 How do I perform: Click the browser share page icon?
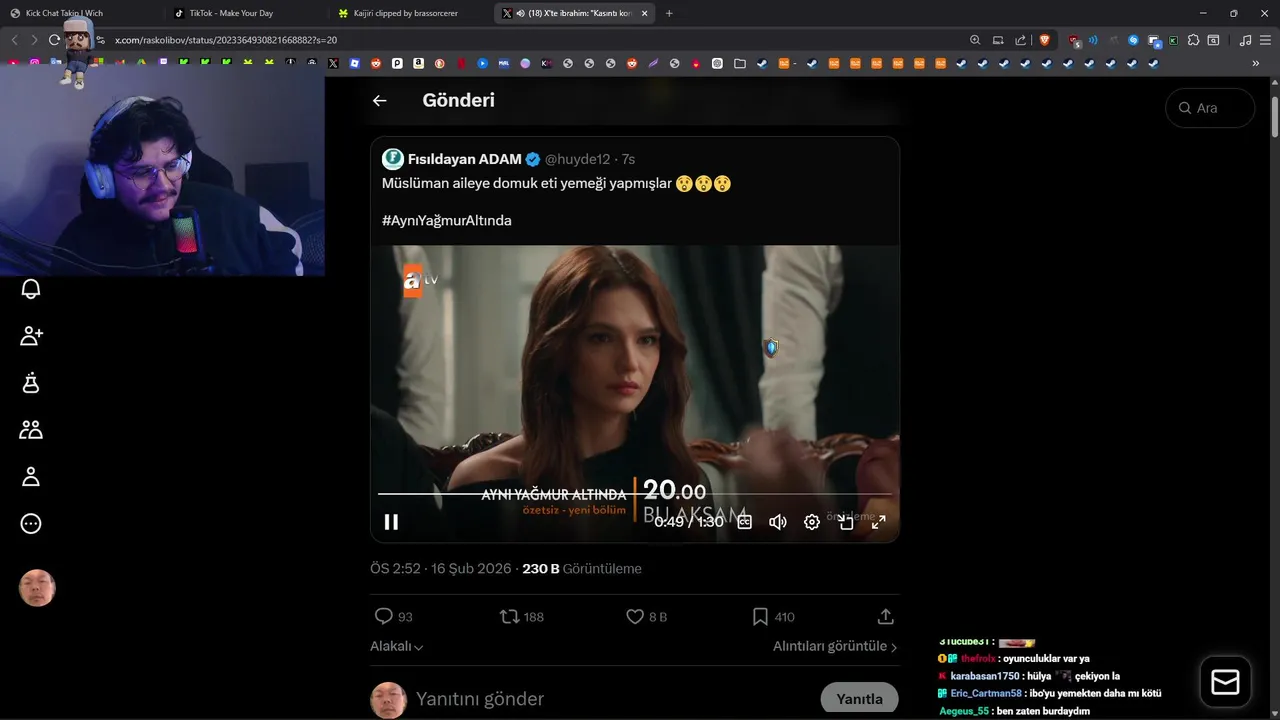click(x=1020, y=40)
